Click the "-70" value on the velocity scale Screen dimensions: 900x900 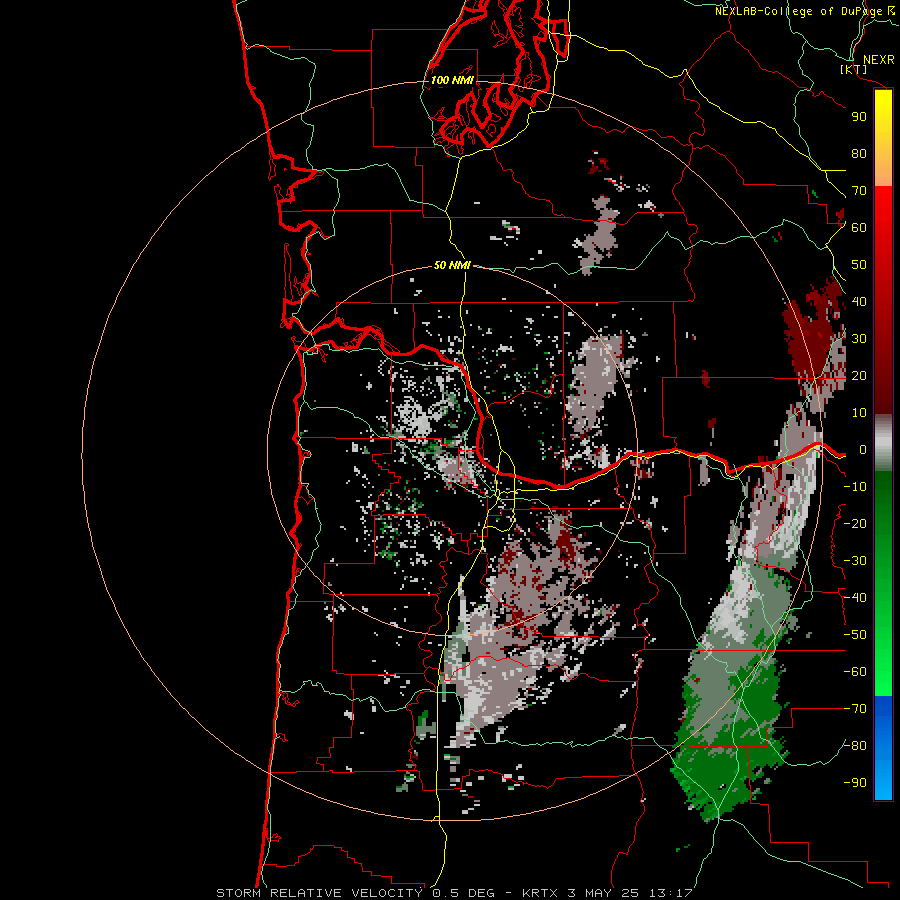(x=855, y=709)
